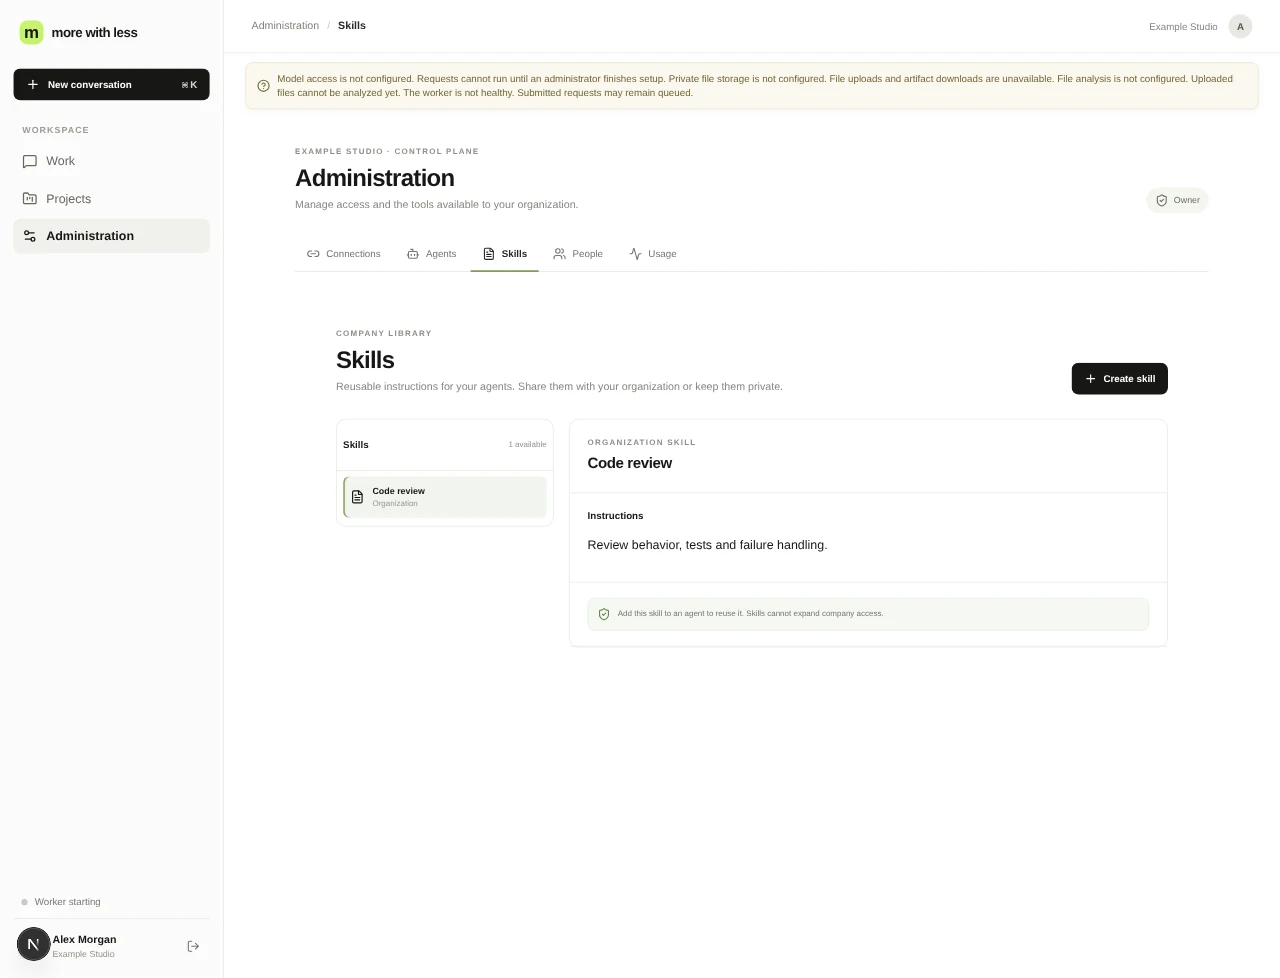Click the Example Studio label in header

coord(1183,26)
